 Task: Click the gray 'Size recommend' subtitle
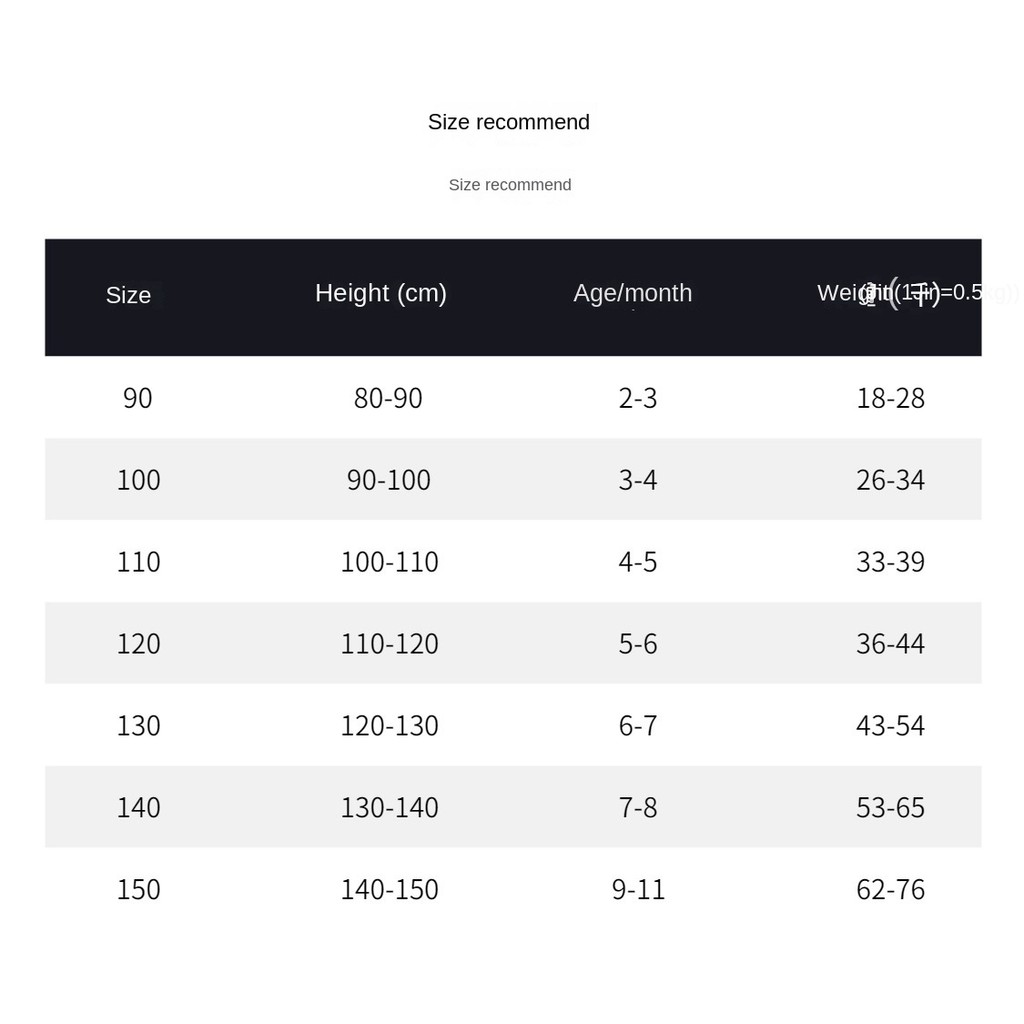tap(510, 185)
